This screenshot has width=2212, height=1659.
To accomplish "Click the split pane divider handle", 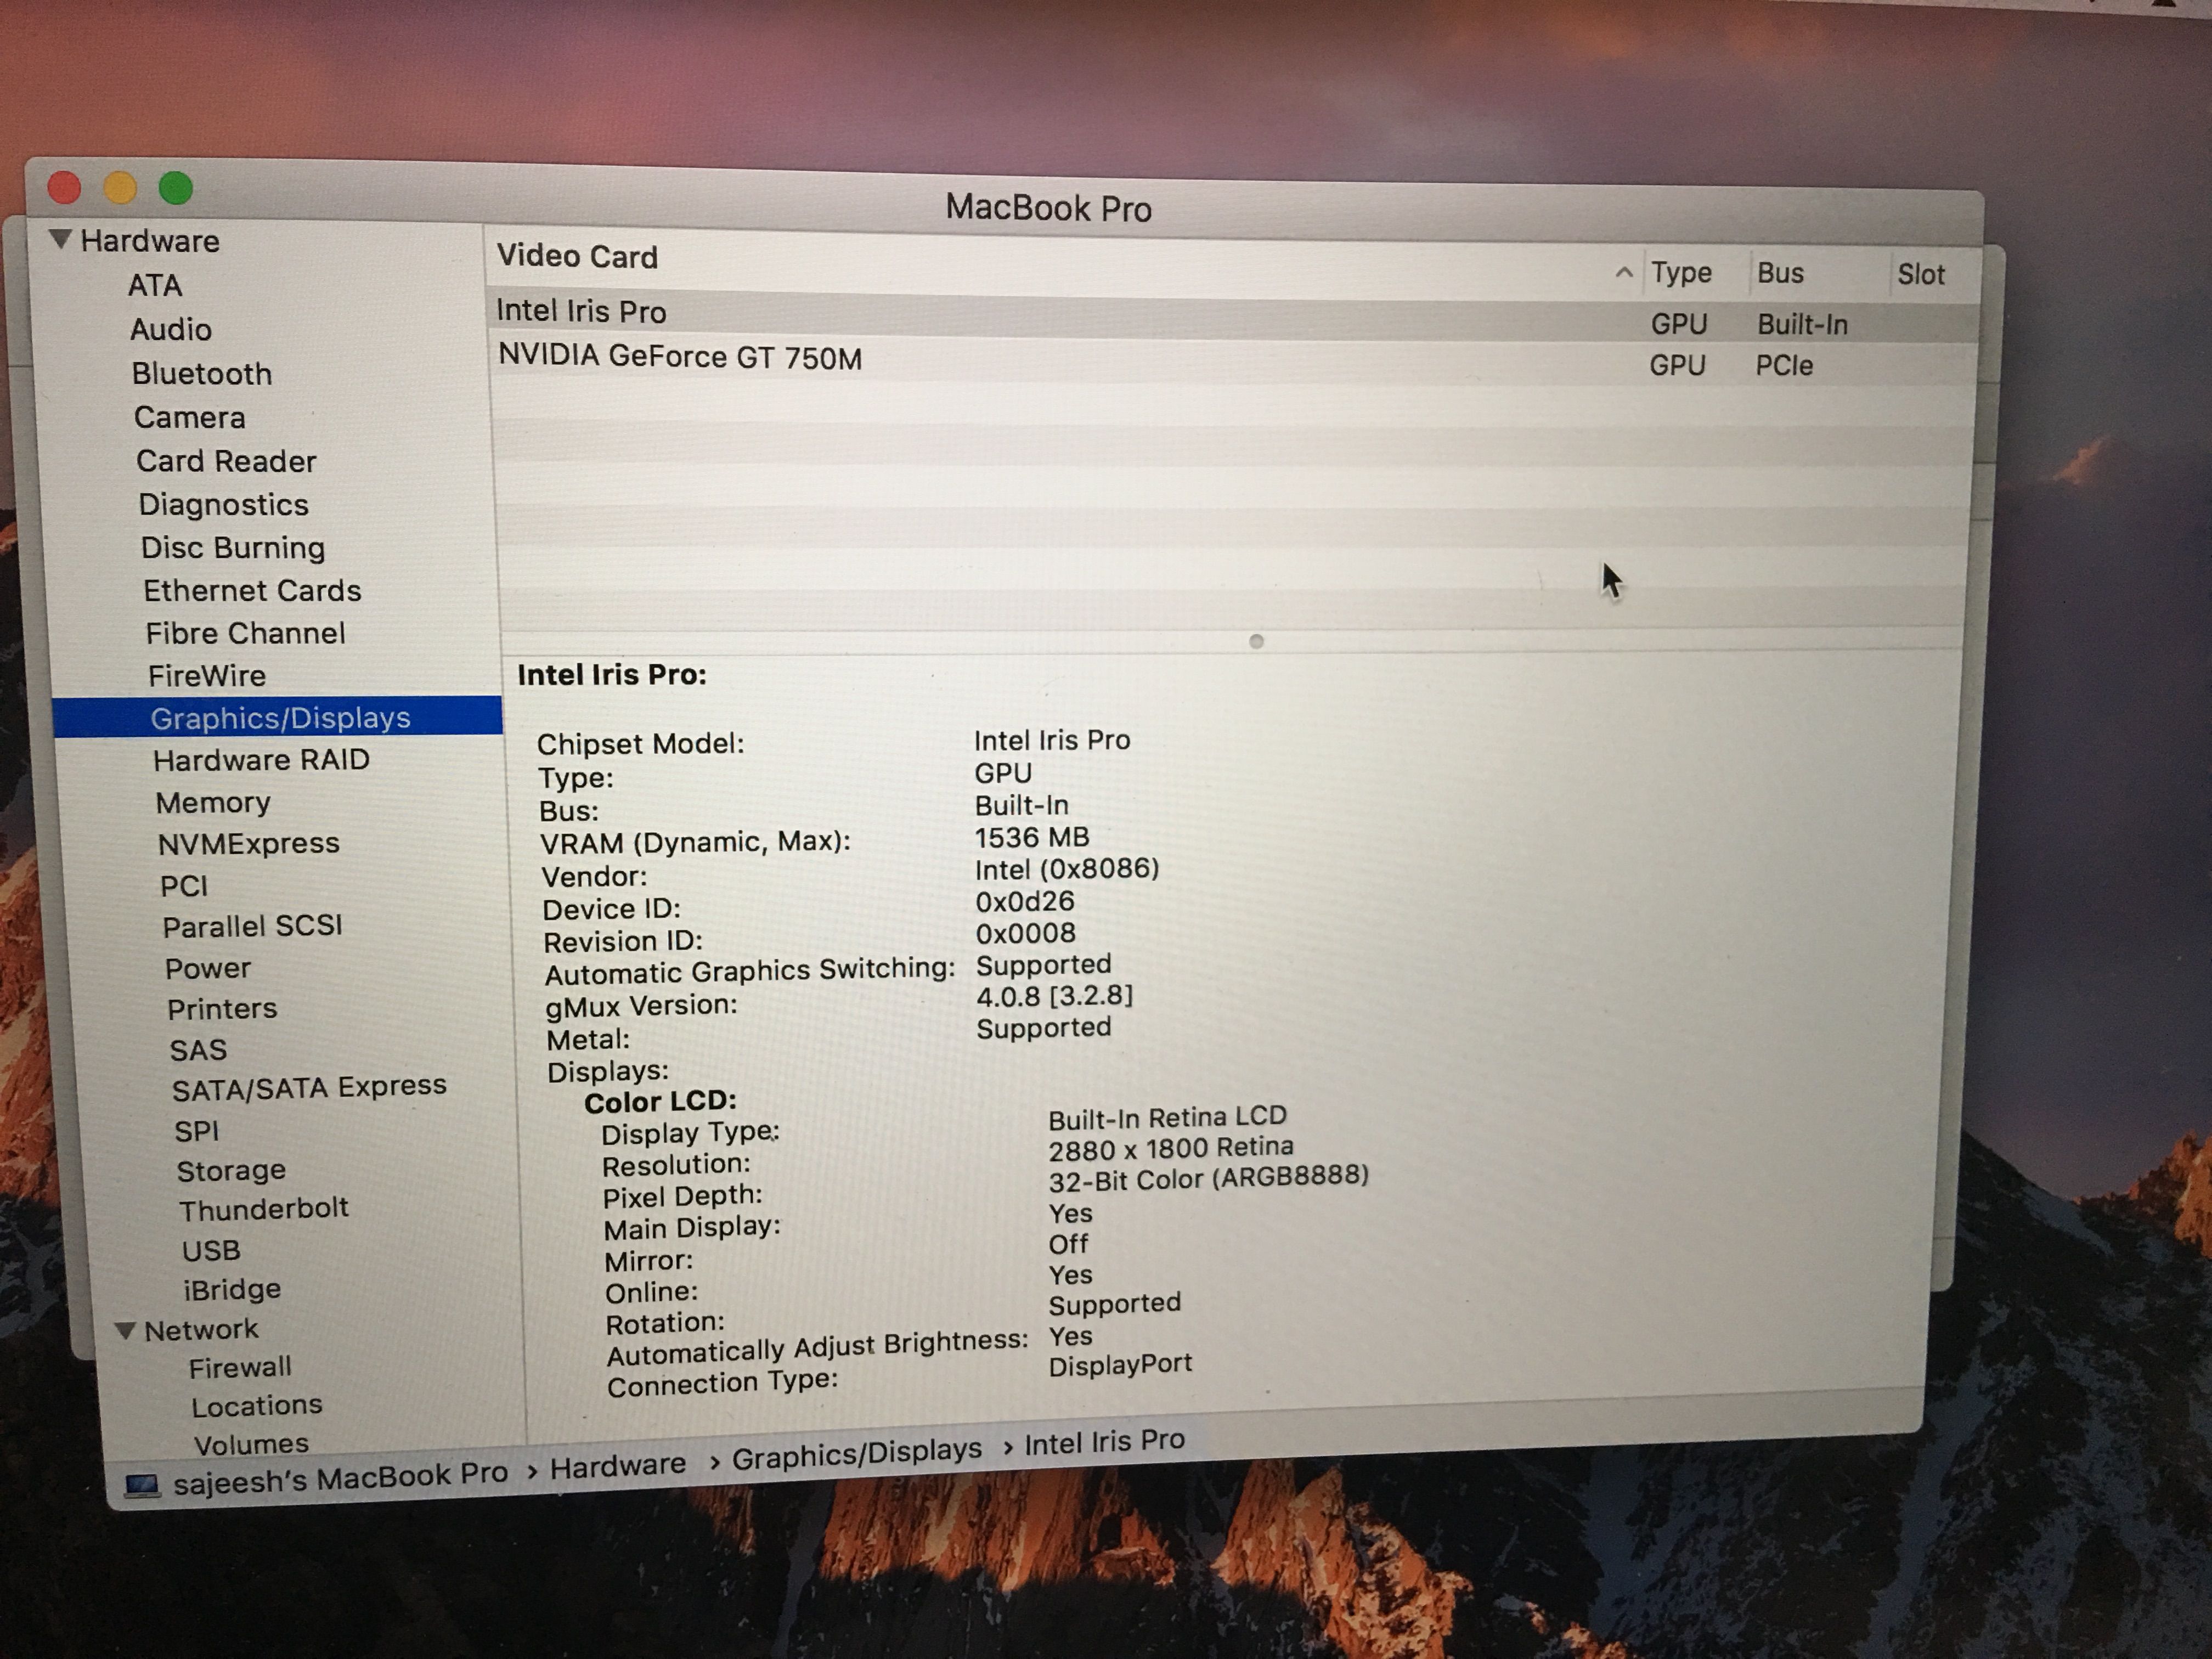I will click(1257, 641).
